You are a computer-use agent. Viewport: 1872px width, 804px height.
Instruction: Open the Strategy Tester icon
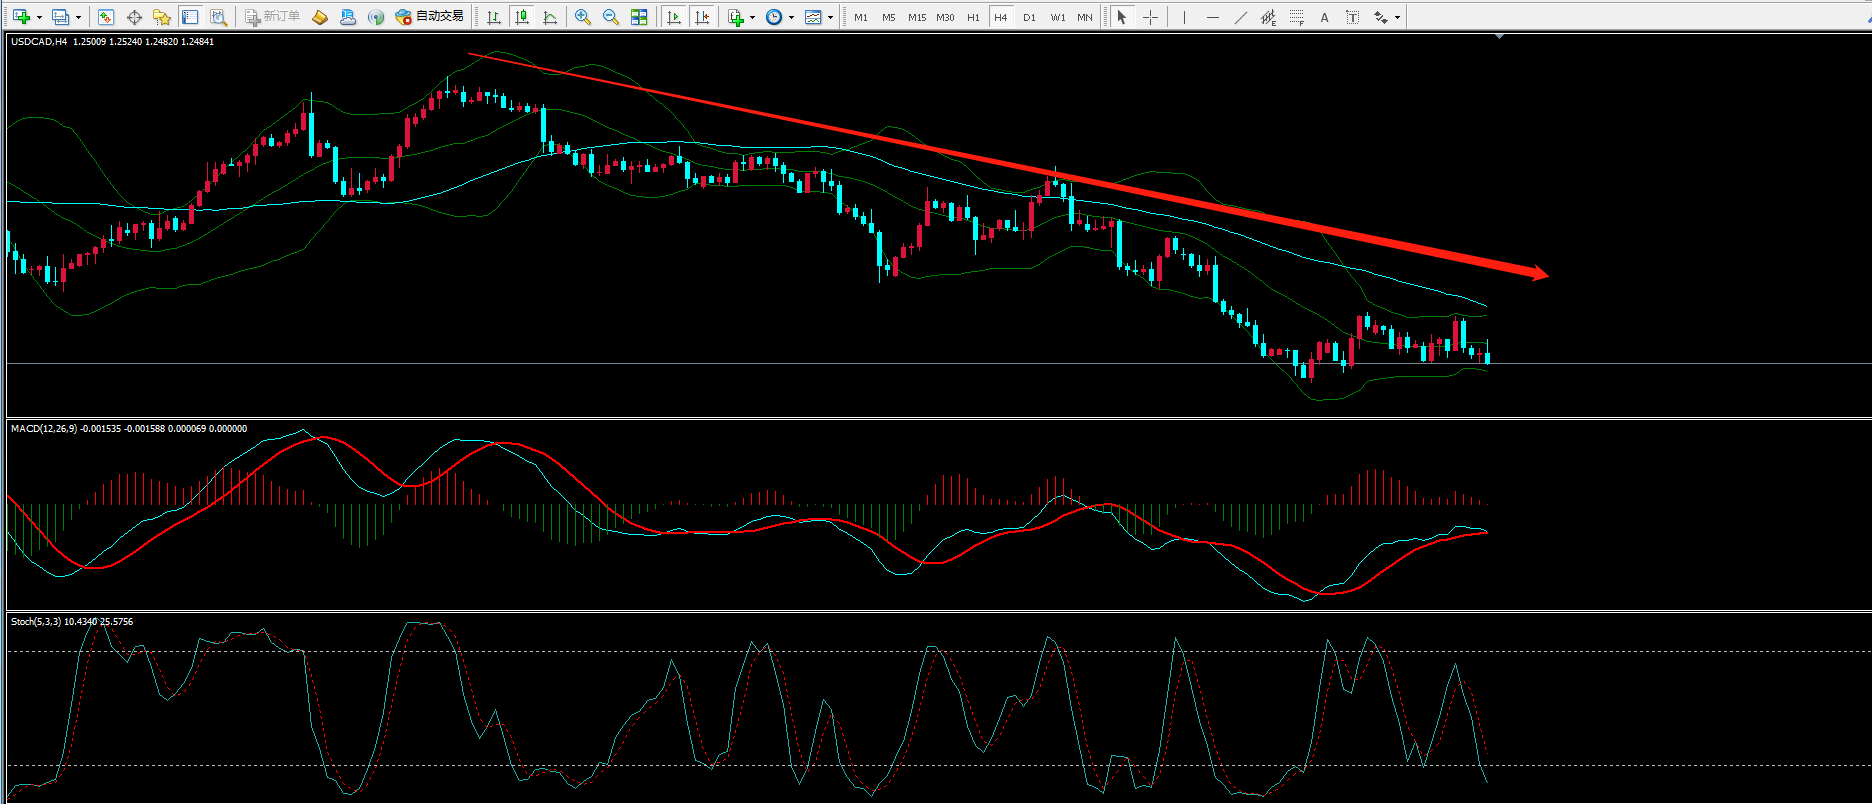click(218, 17)
